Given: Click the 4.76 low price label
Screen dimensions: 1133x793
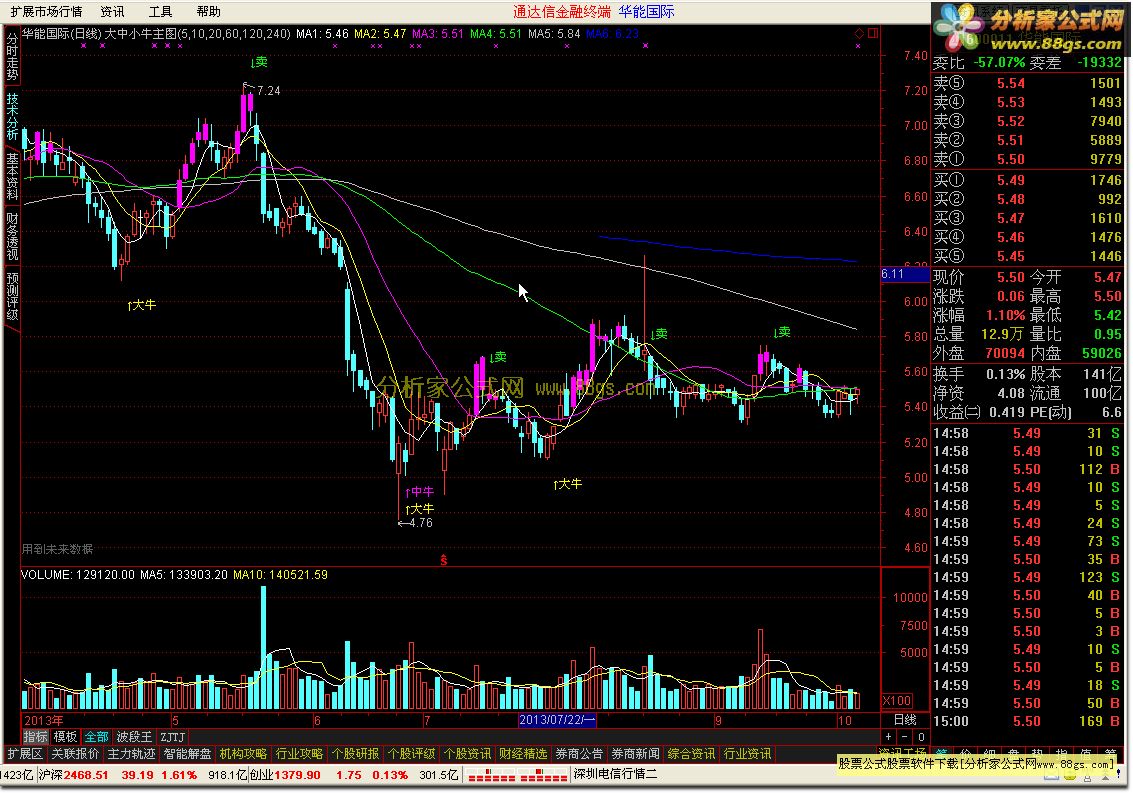Looking at the screenshot, I should tap(421, 523).
